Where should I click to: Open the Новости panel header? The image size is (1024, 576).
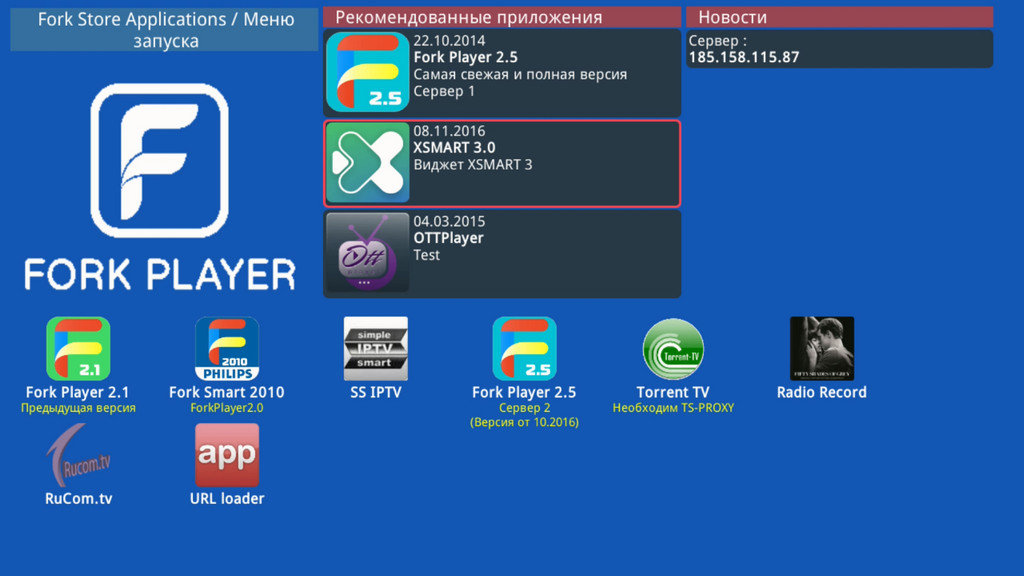[x=838, y=15]
